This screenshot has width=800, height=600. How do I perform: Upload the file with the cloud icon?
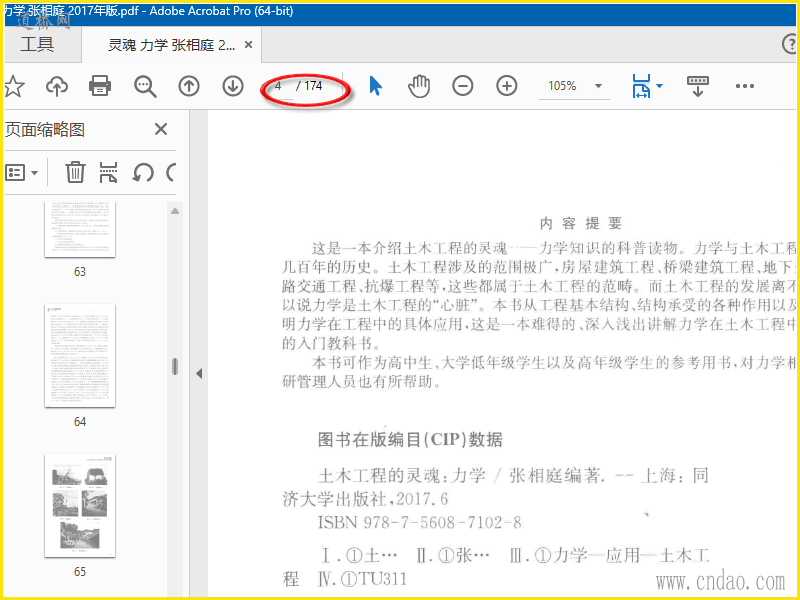[57, 86]
